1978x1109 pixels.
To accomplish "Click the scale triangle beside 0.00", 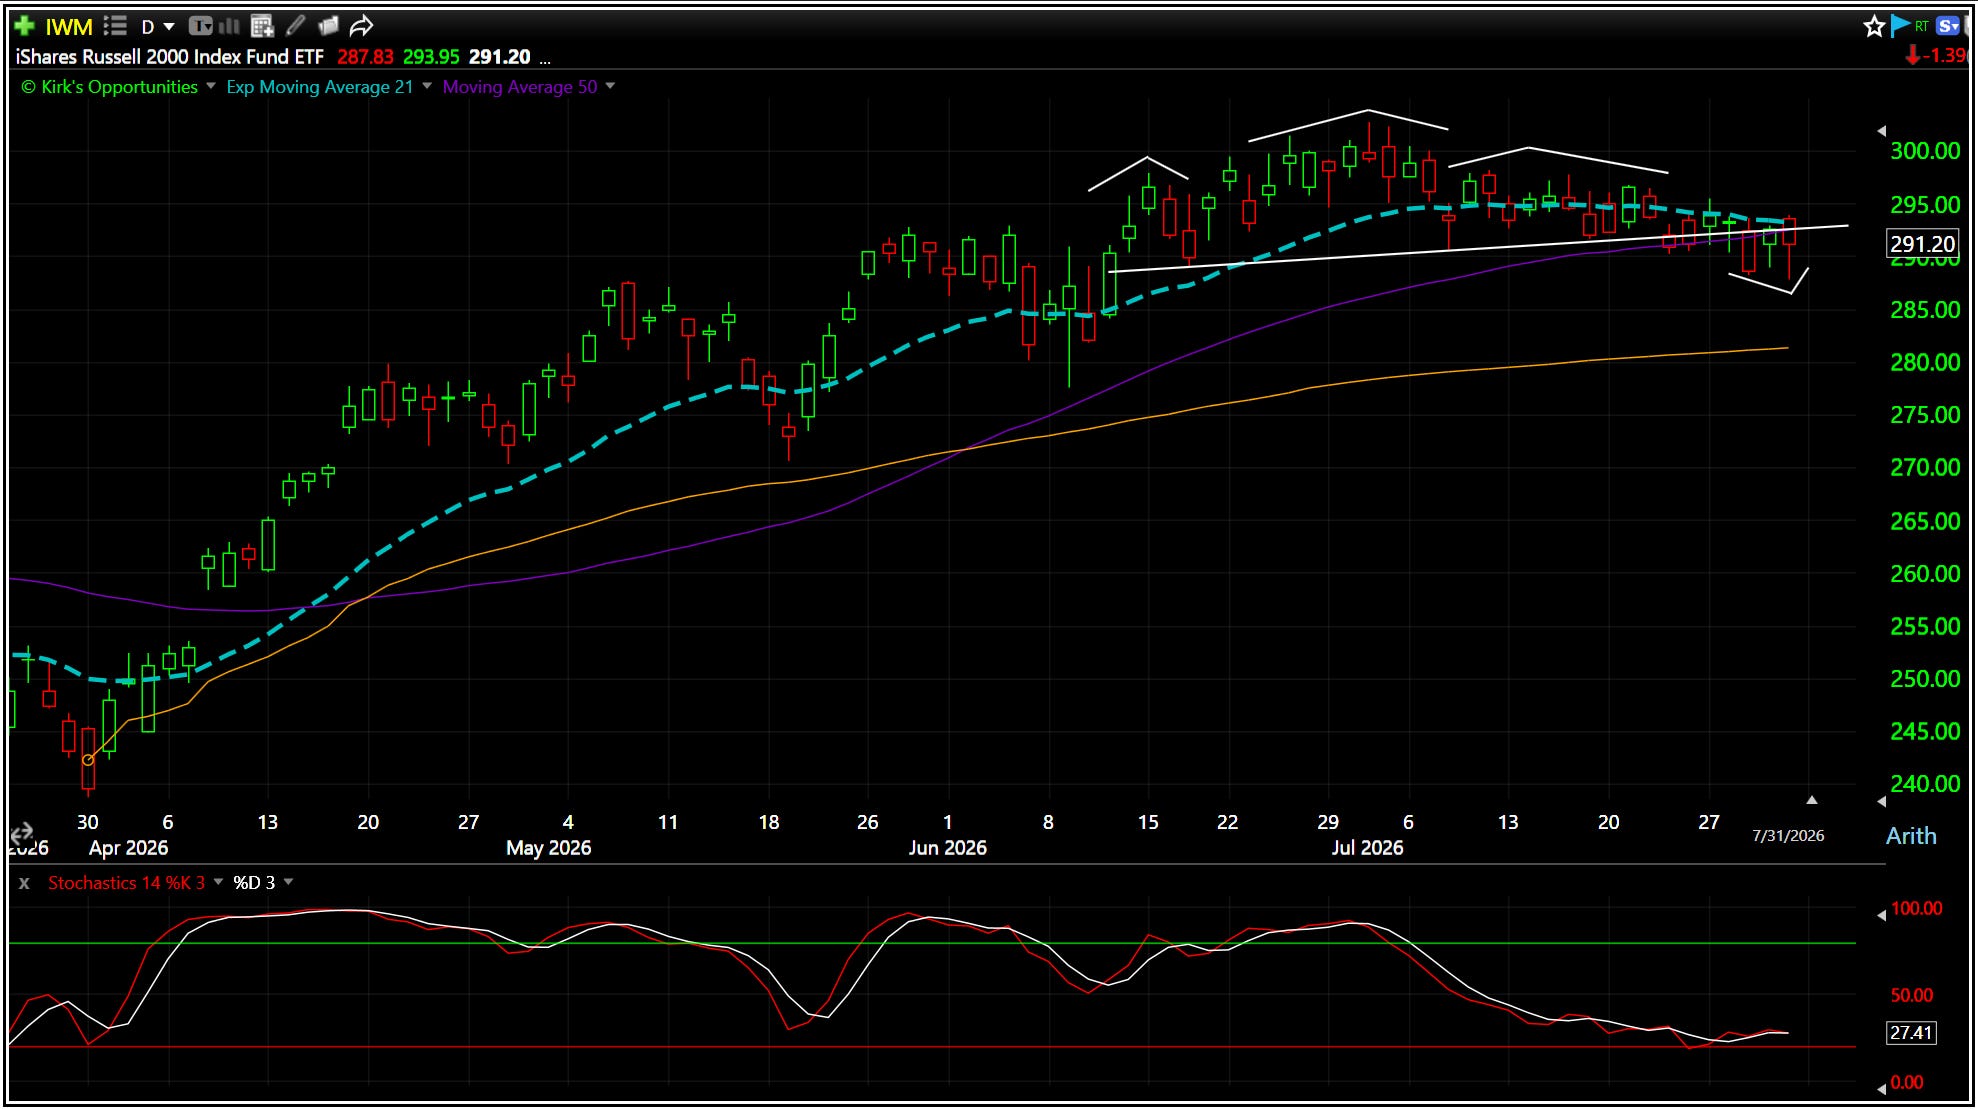I will 1881,1088.
